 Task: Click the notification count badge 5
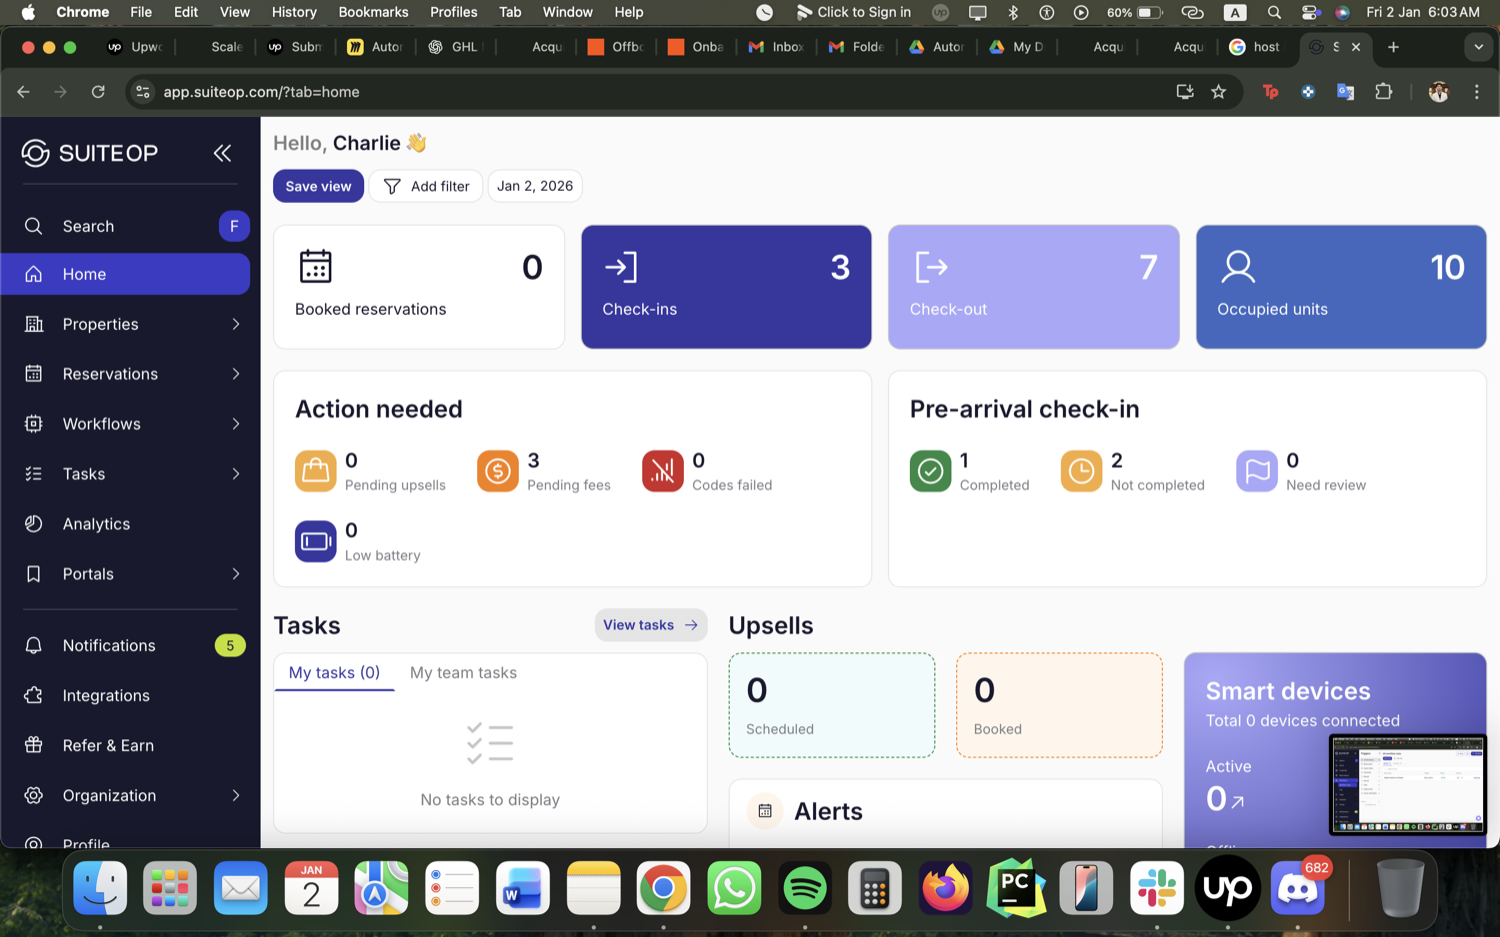coord(230,646)
